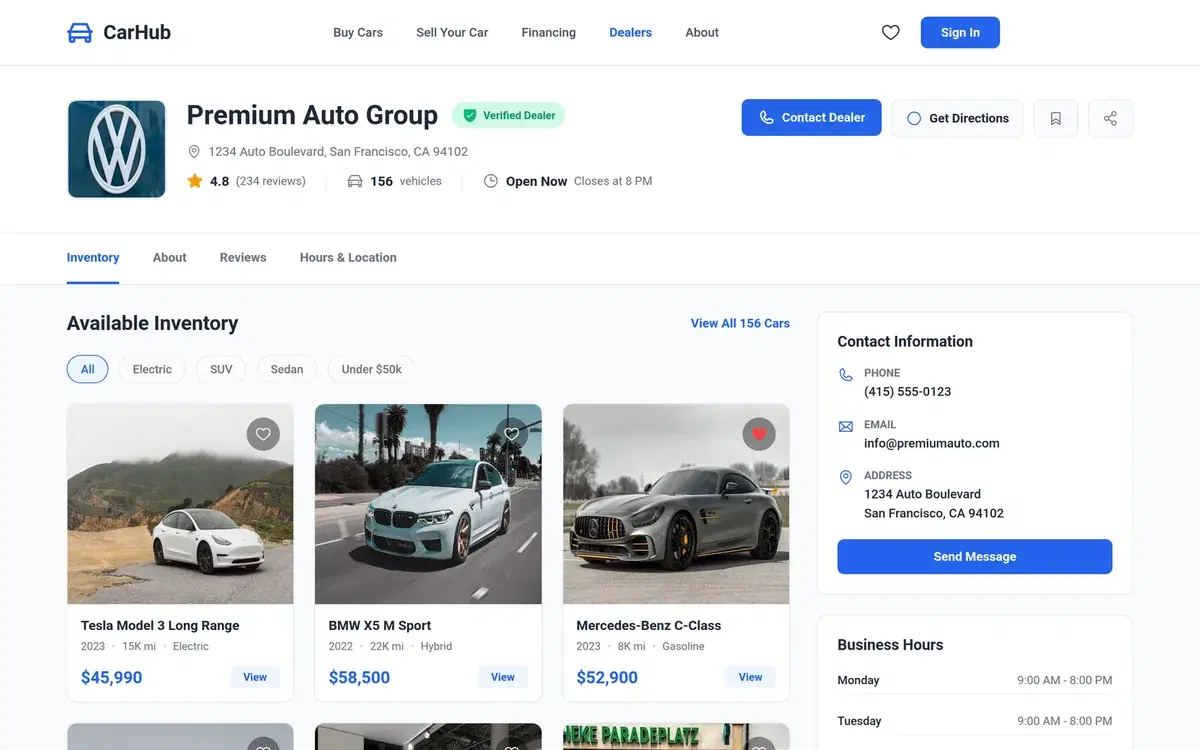Viewport: 1200px width, 750px height.
Task: Open the Hours & Location tab
Action: pyautogui.click(x=348, y=258)
